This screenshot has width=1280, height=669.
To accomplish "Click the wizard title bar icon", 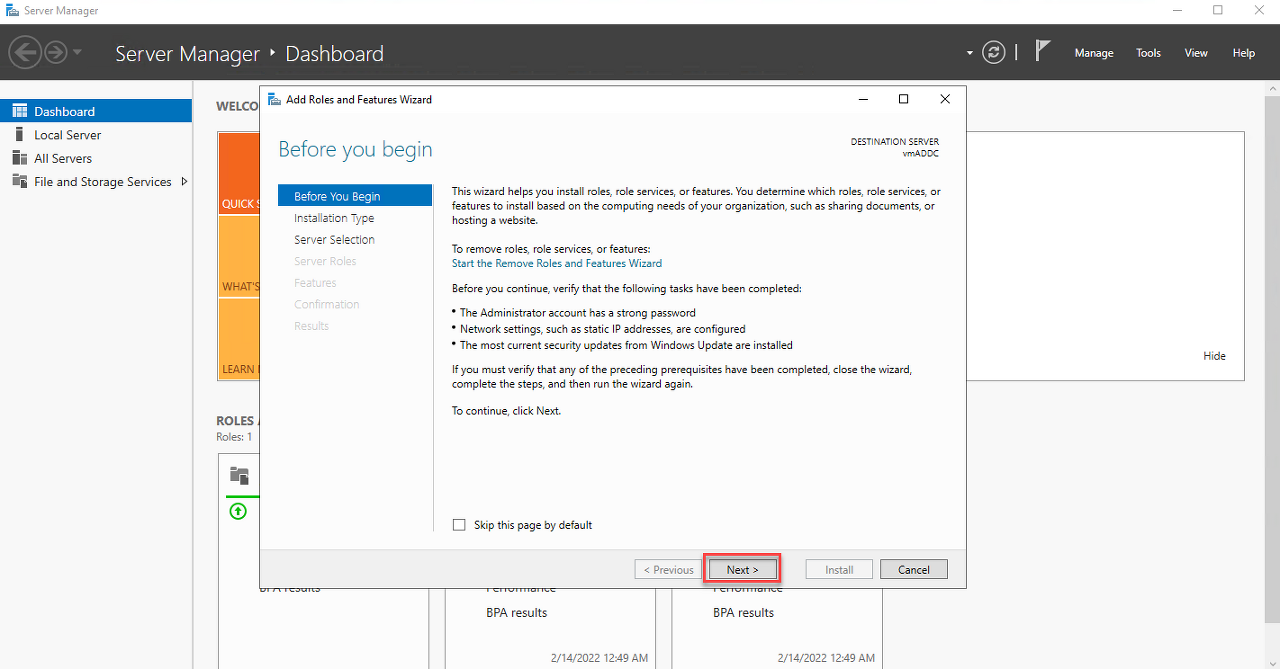I will pos(274,99).
